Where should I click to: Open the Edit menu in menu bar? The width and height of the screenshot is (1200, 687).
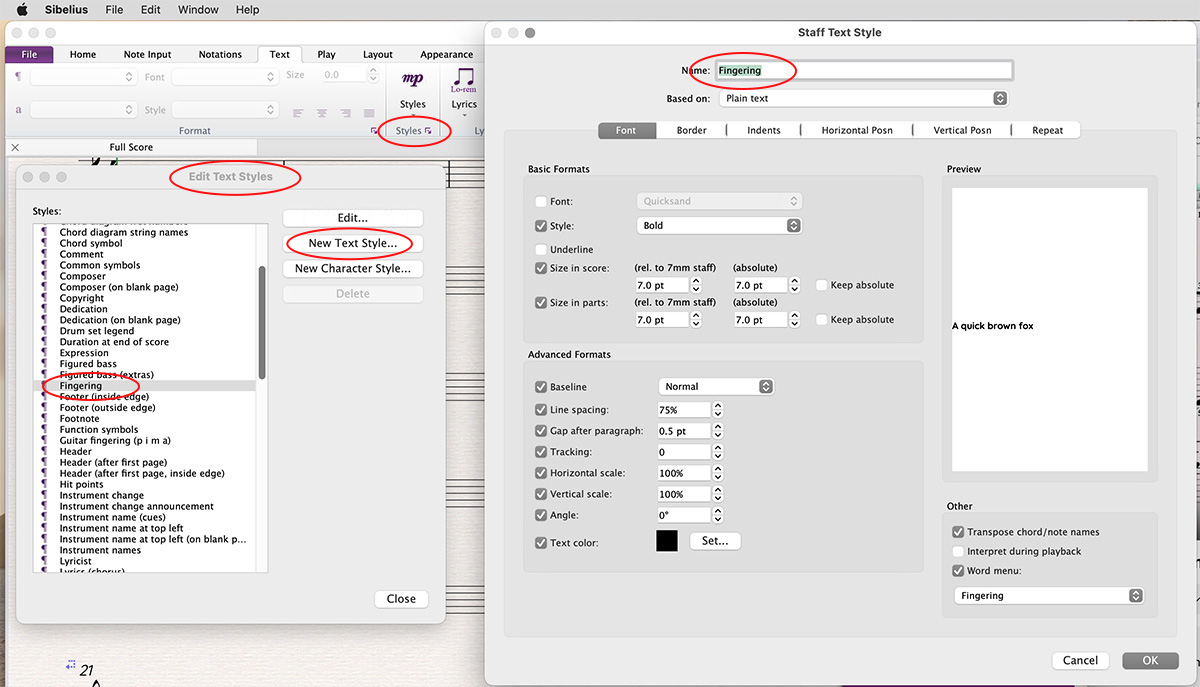(150, 10)
